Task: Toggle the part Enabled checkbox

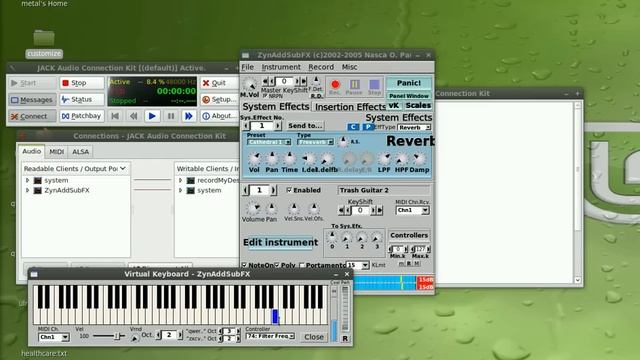Action: point(289,190)
